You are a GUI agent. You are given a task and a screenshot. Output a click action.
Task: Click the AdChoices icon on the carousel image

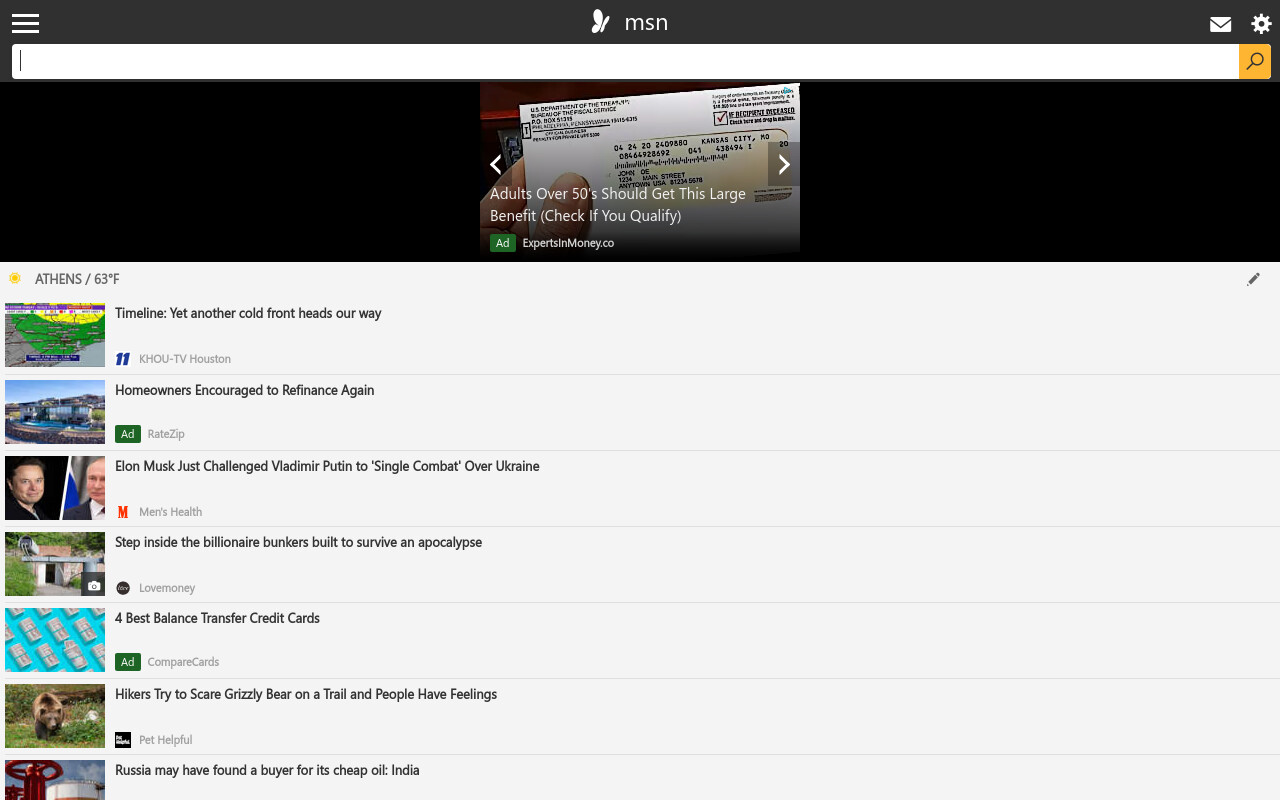[788, 91]
